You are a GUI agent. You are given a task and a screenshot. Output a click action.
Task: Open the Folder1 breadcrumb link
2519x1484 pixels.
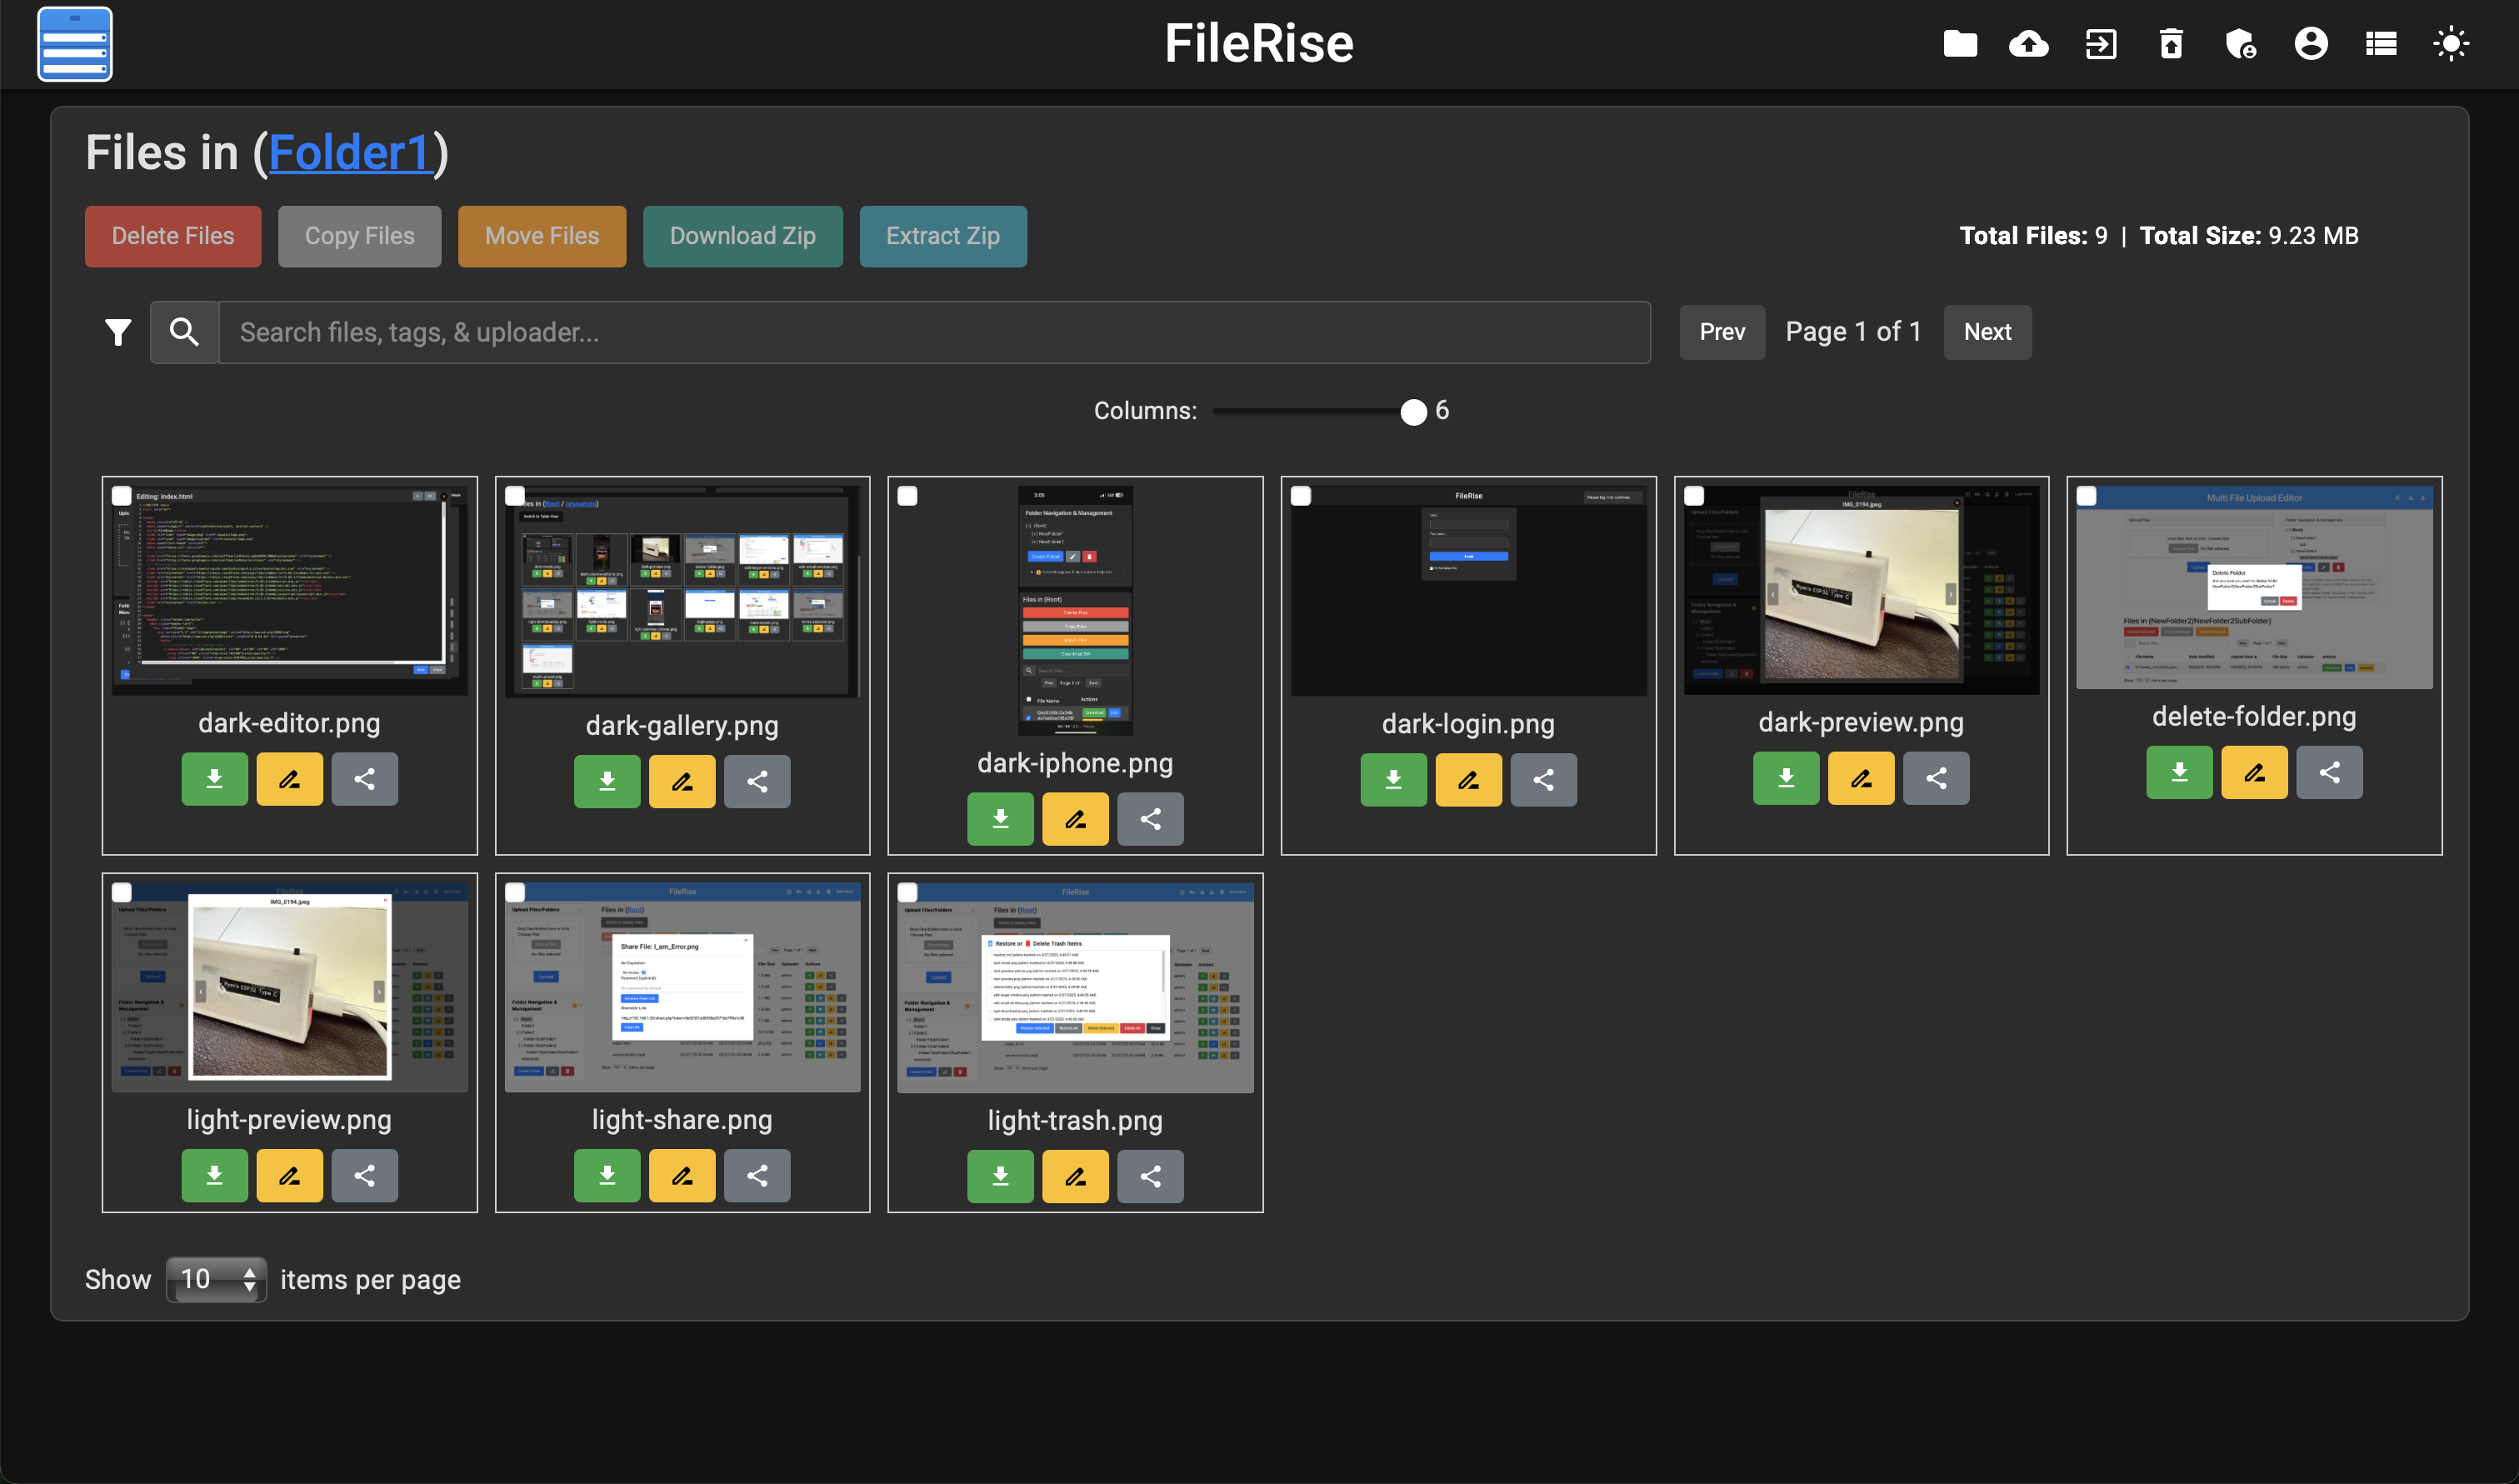349,153
